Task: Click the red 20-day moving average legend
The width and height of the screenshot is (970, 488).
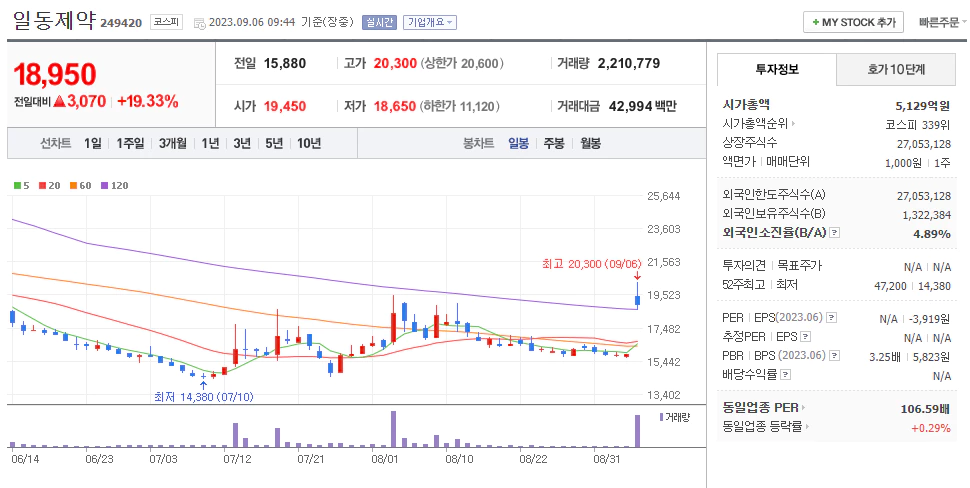Action: tap(49, 186)
